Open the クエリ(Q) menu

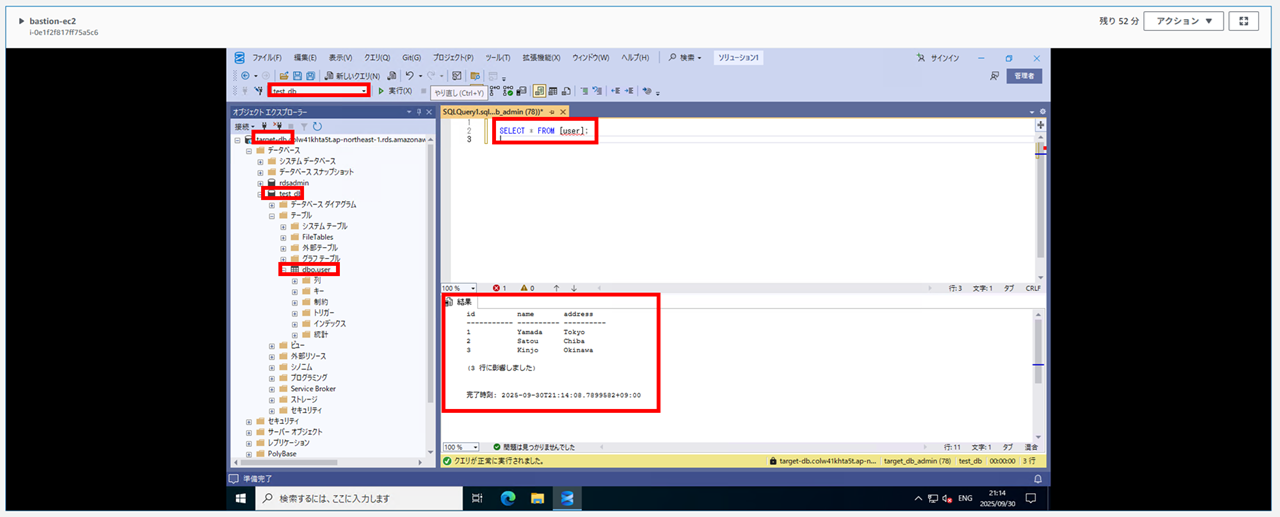(x=377, y=58)
